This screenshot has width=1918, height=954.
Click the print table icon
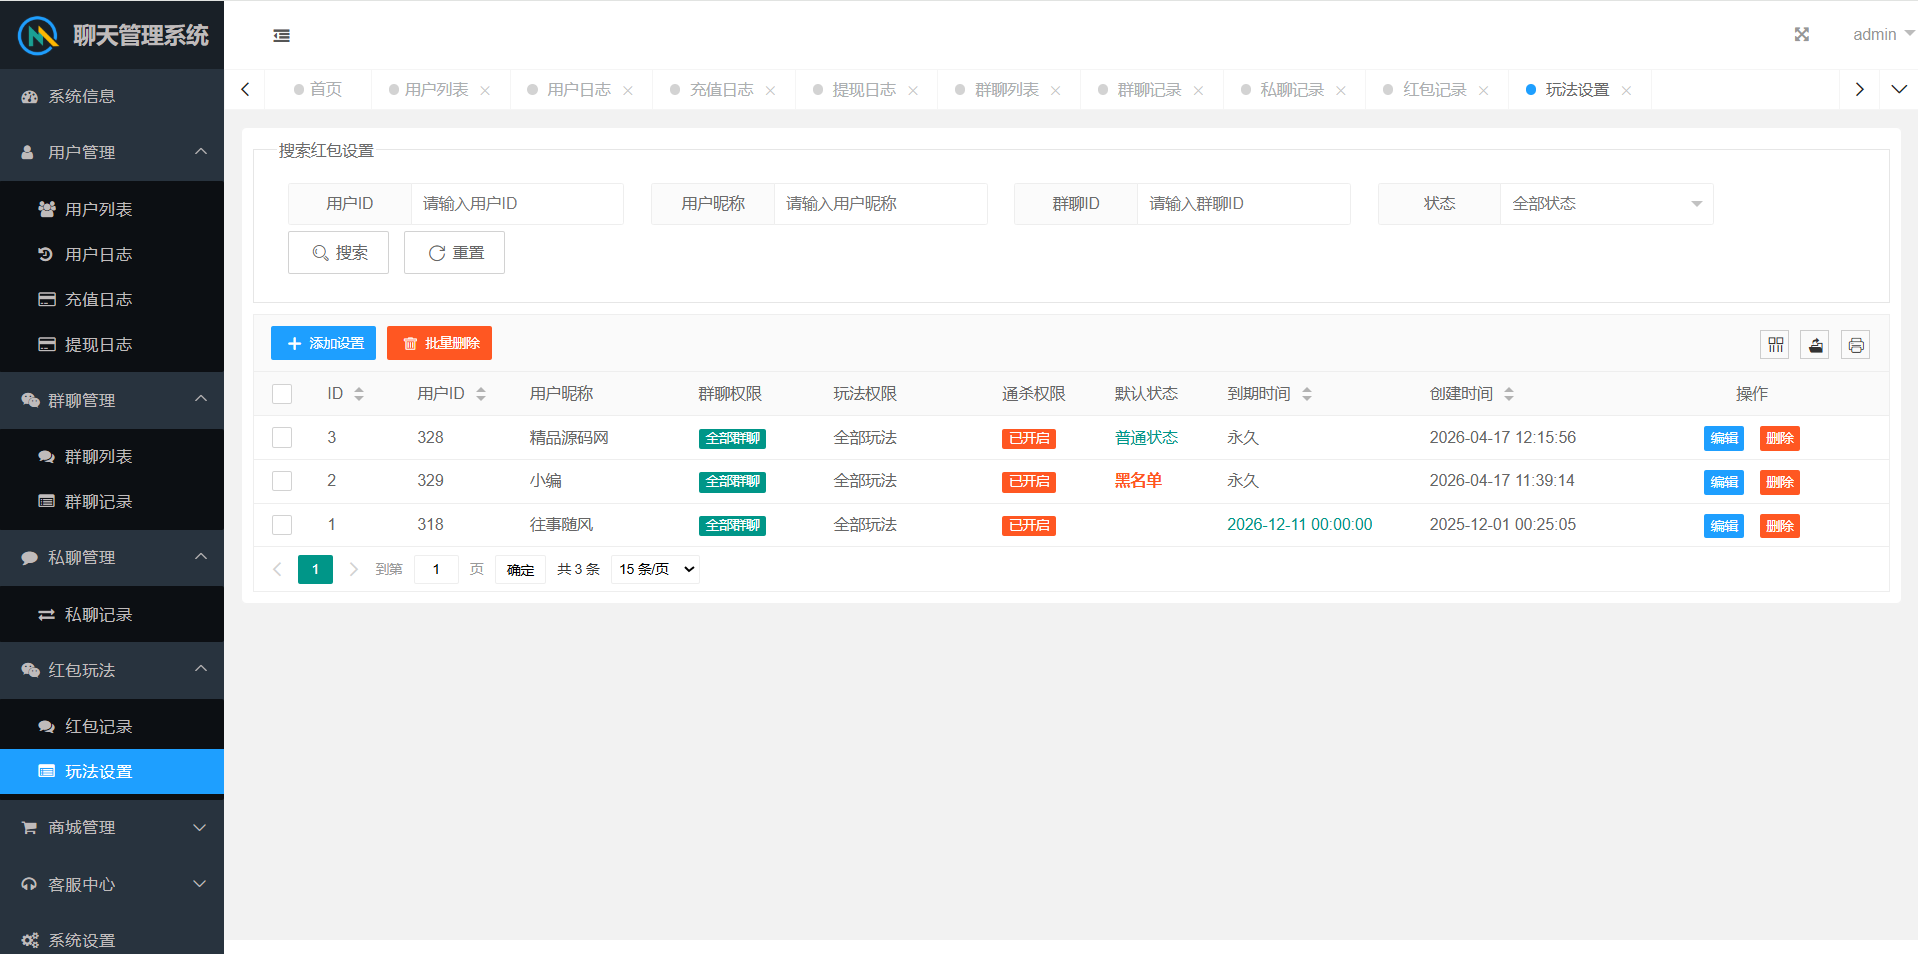pyautogui.click(x=1855, y=345)
